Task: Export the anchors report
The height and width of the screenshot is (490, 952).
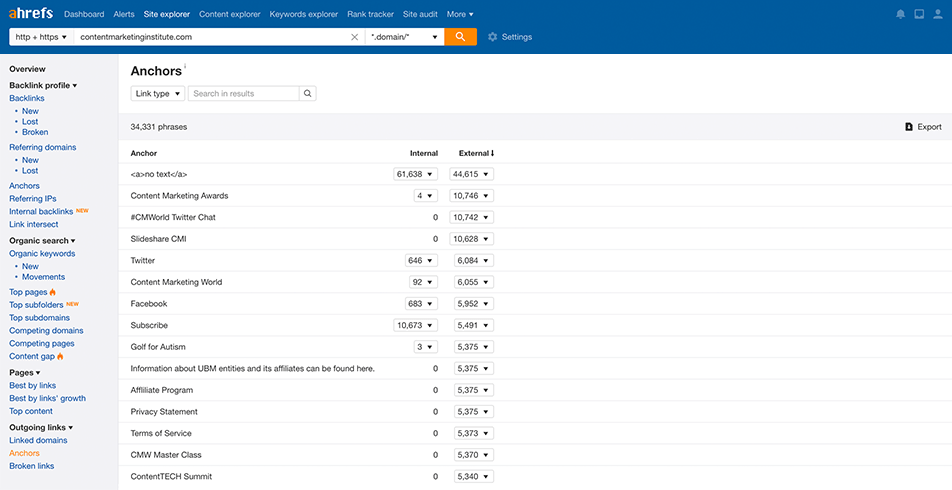Action: [x=923, y=127]
